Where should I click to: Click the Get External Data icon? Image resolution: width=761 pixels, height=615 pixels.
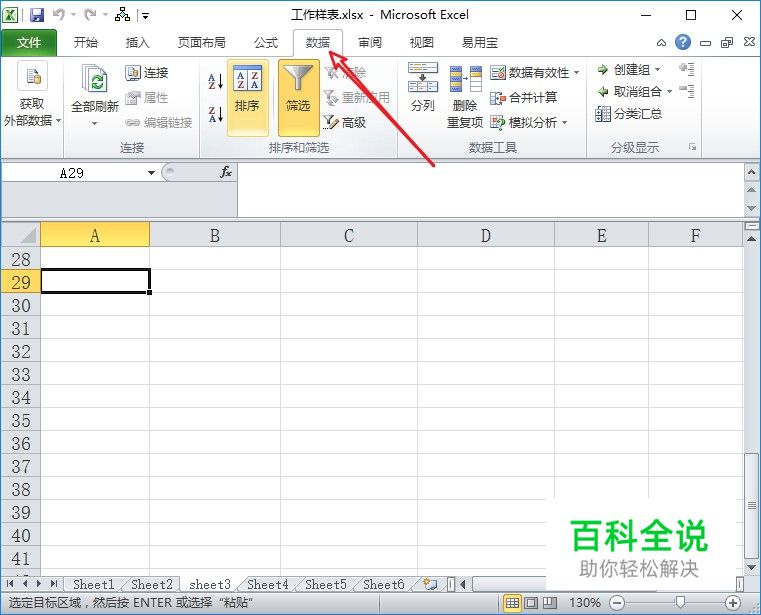pyautogui.click(x=33, y=76)
